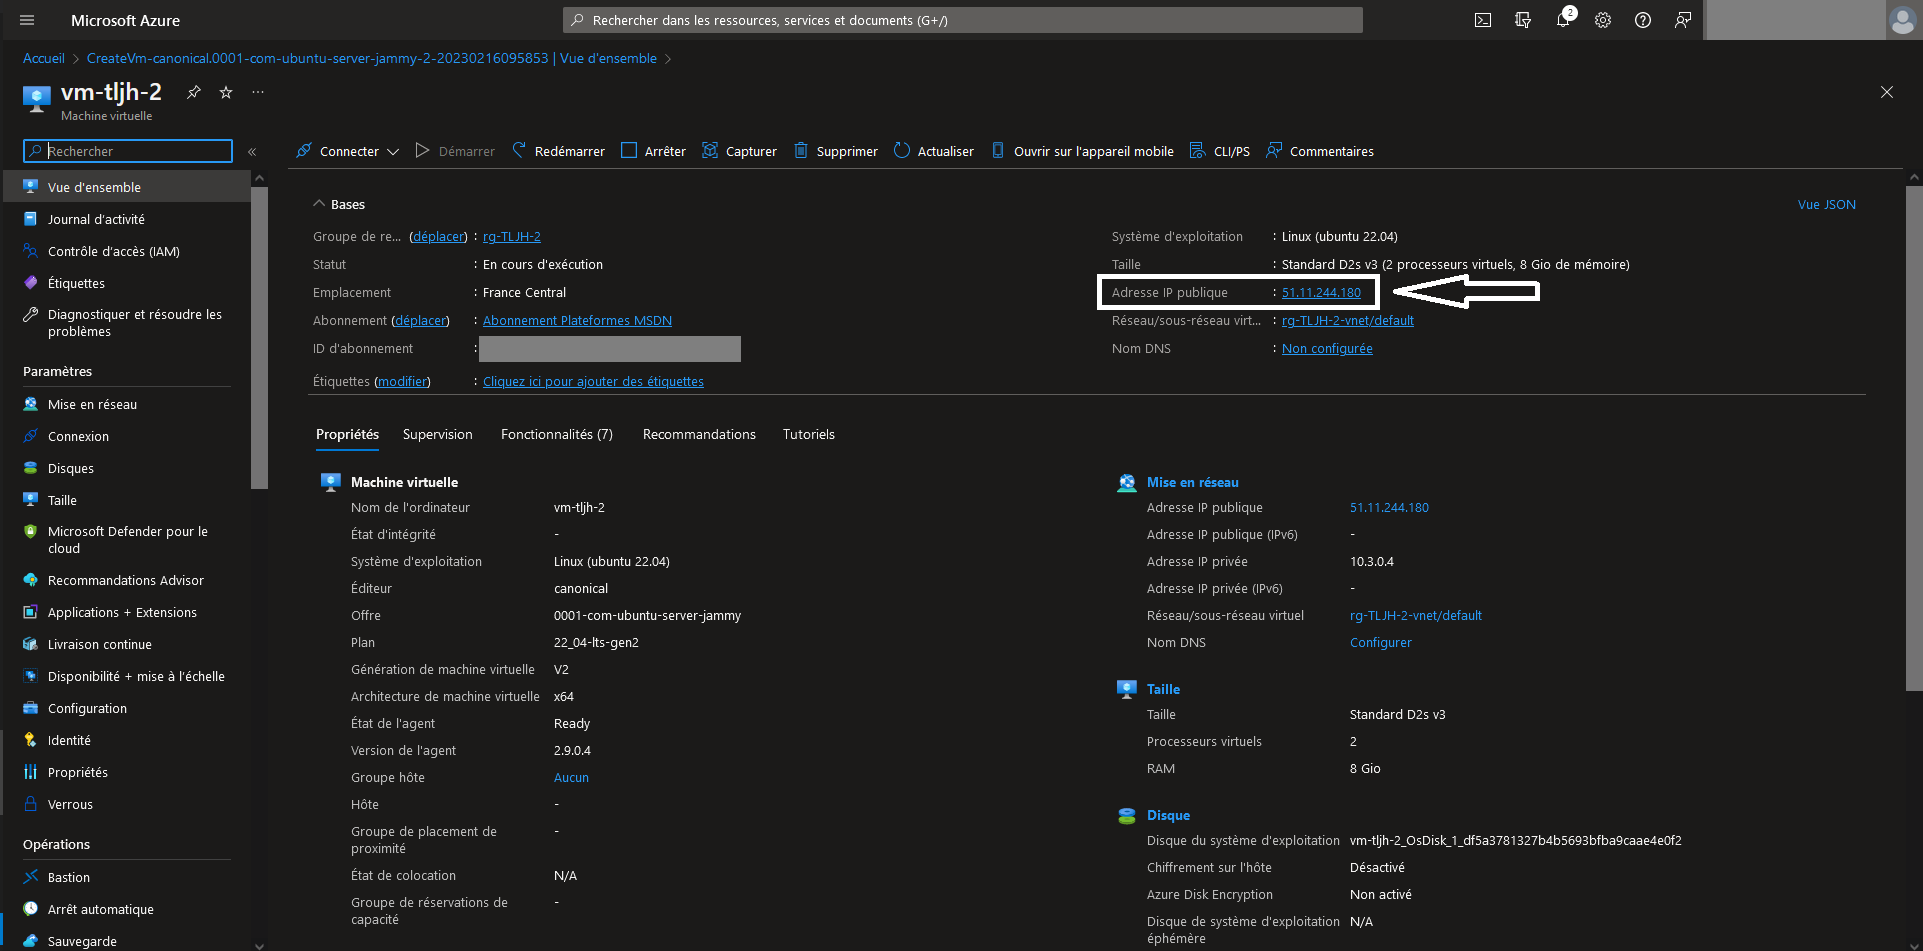Open the Abonnement Plateformes MSDN link
The width and height of the screenshot is (1923, 951).
pos(577,321)
